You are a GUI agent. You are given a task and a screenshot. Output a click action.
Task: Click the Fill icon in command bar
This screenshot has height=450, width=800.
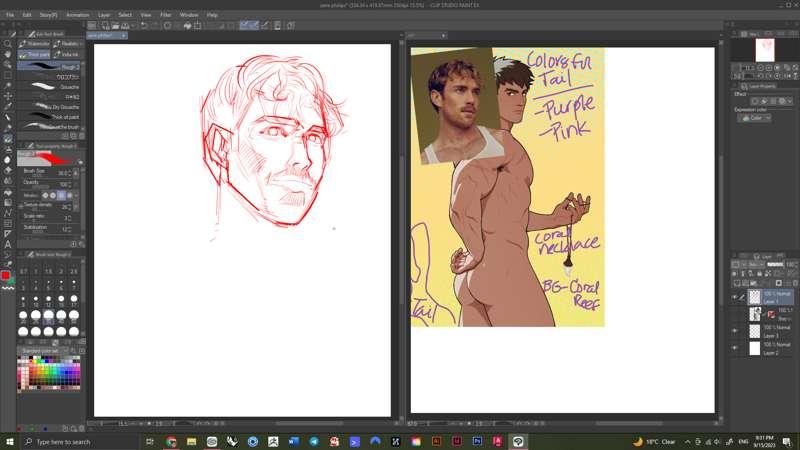(x=187, y=26)
